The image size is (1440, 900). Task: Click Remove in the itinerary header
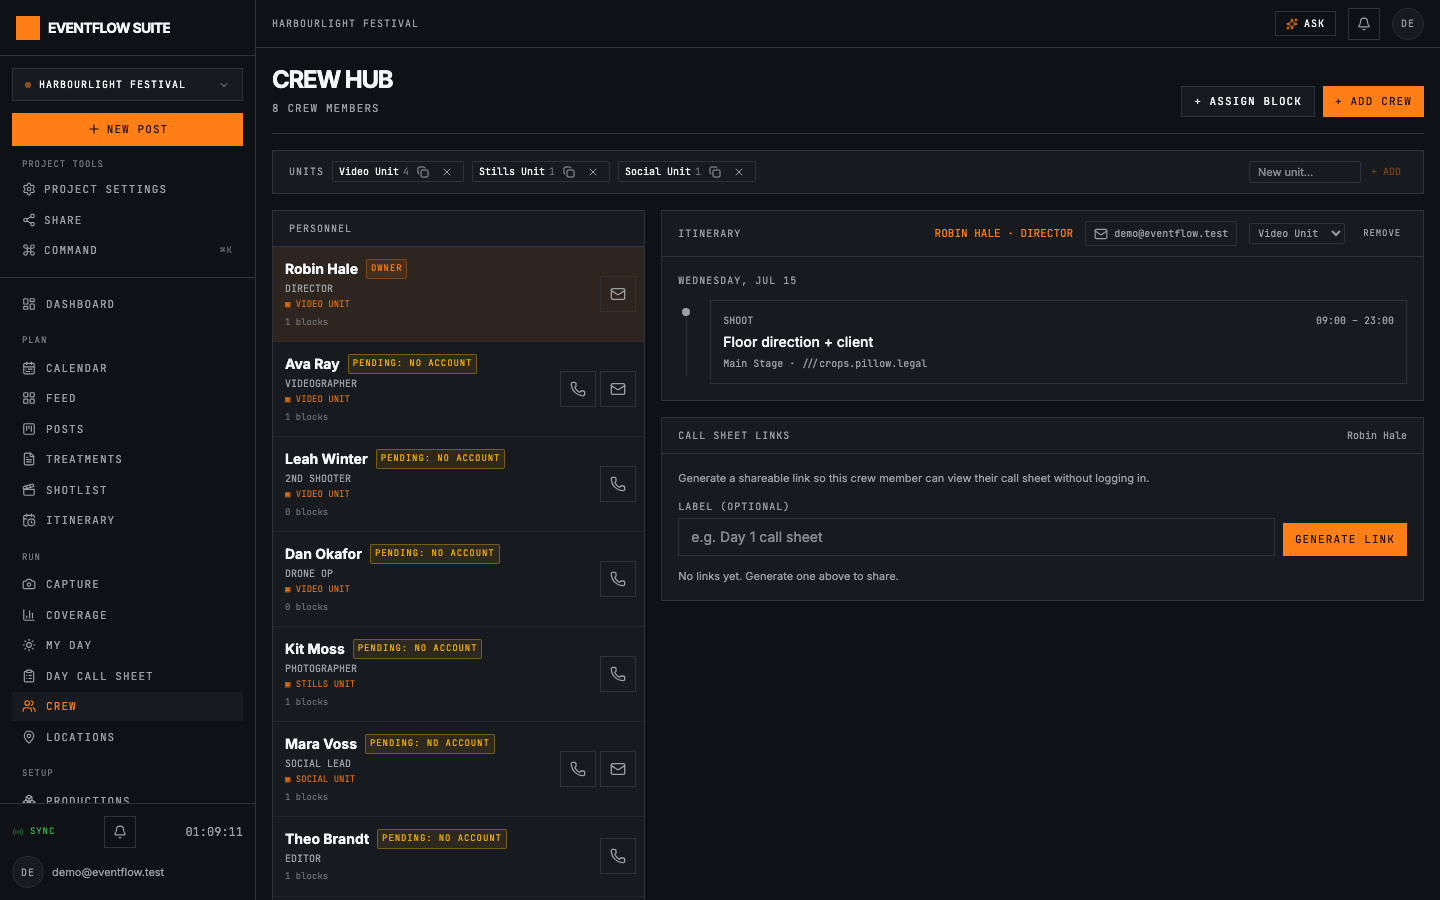click(x=1382, y=234)
